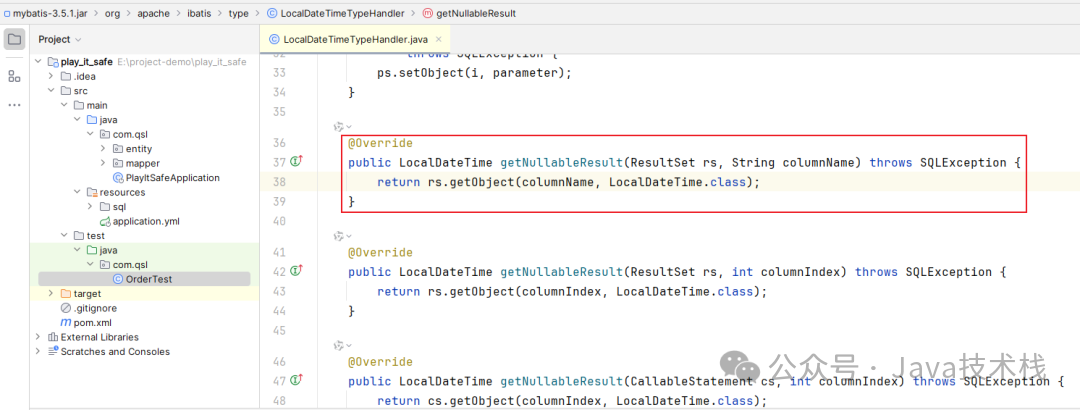The image size is (1080, 410).
Task: Click the PlayItSafeApplication class icon
Action: click(x=118, y=178)
